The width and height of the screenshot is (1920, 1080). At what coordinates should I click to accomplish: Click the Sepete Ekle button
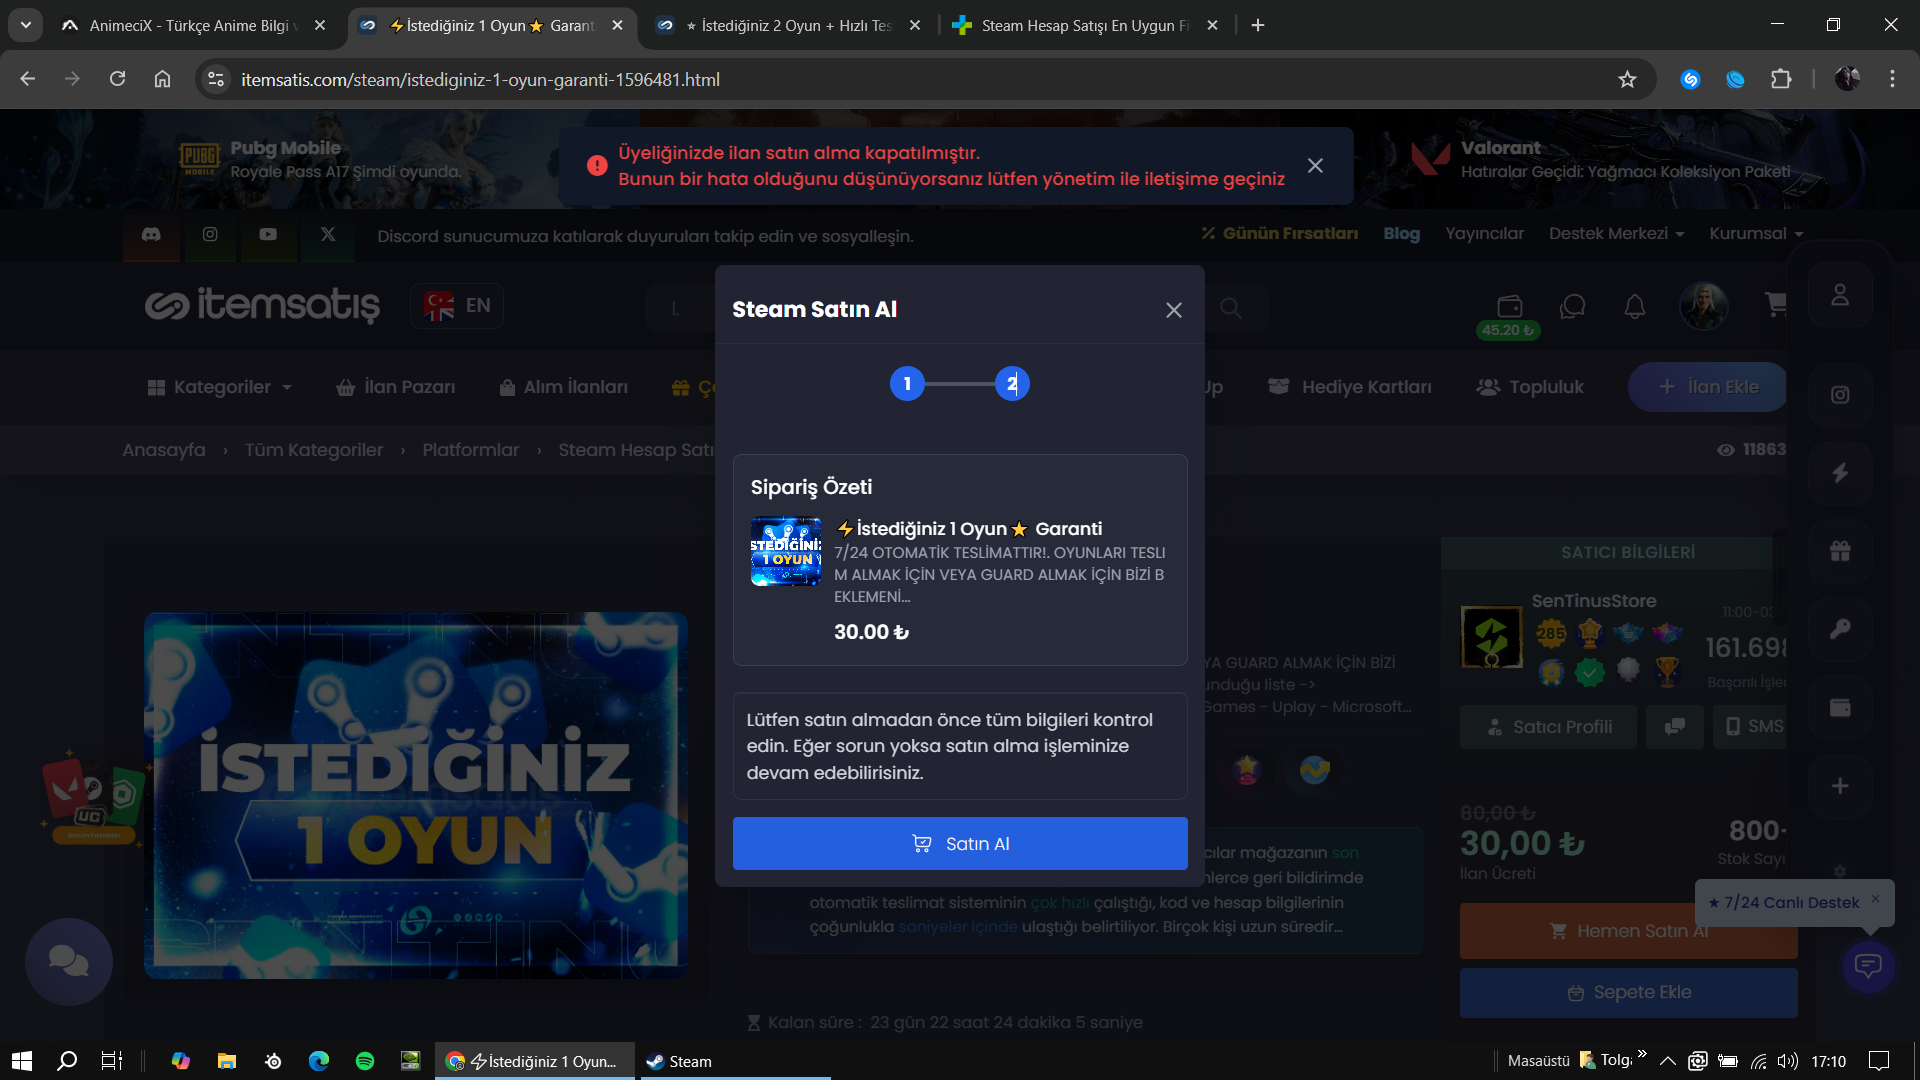(1628, 992)
